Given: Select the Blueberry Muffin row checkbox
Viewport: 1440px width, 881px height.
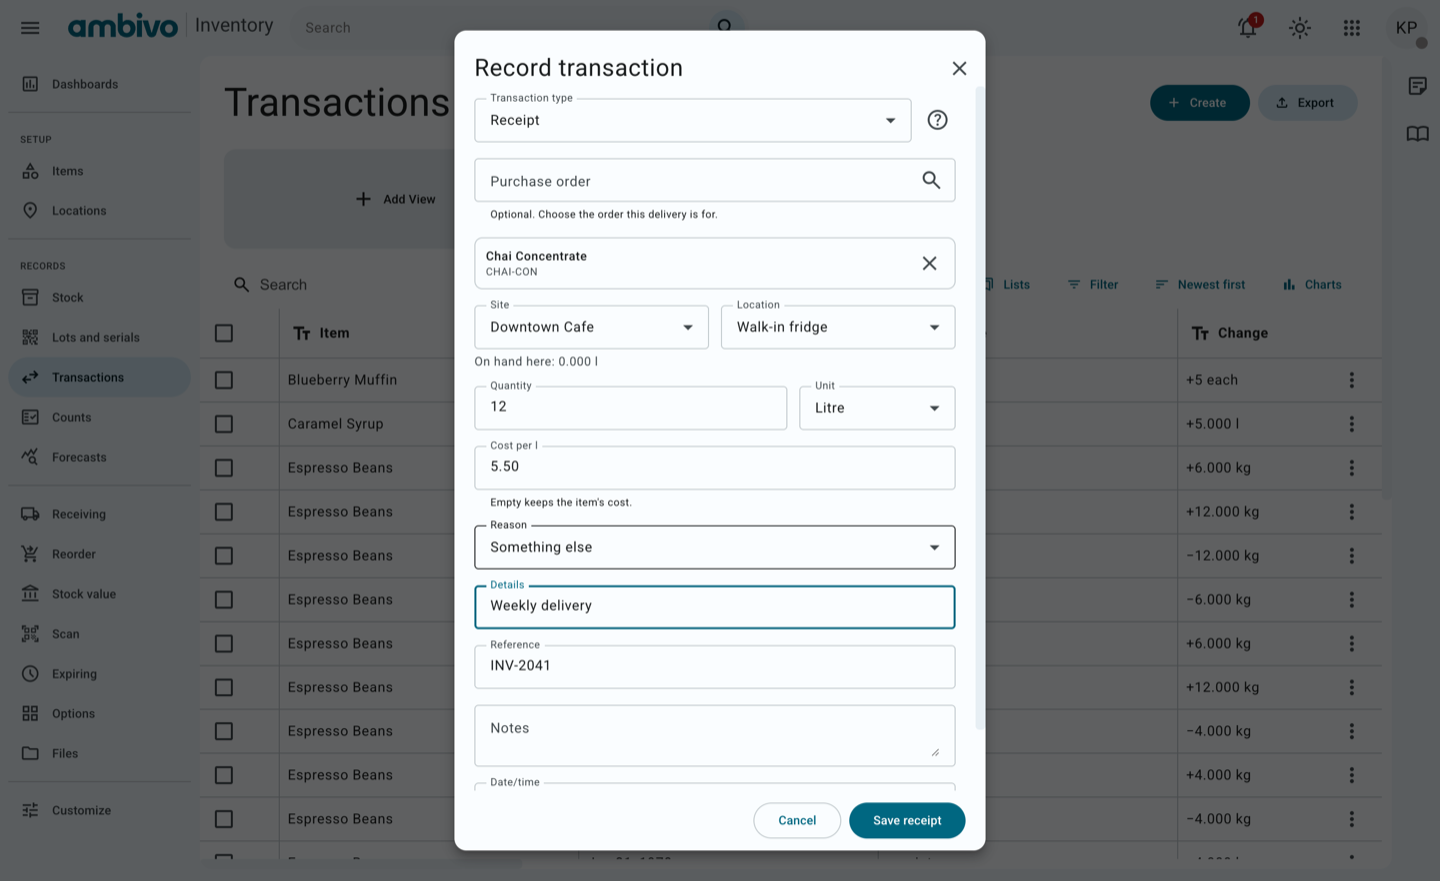Looking at the screenshot, I should [x=224, y=380].
